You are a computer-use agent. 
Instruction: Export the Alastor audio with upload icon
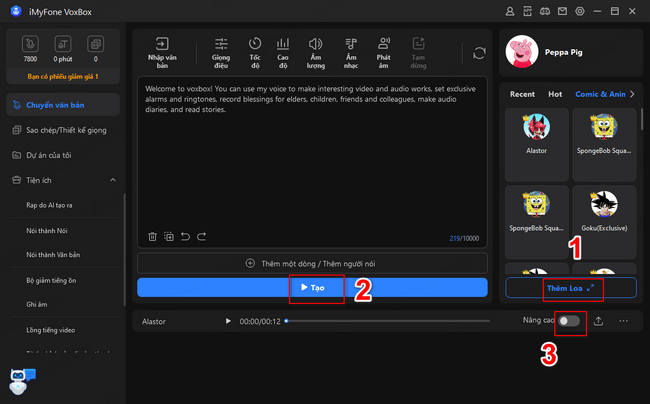pos(598,321)
